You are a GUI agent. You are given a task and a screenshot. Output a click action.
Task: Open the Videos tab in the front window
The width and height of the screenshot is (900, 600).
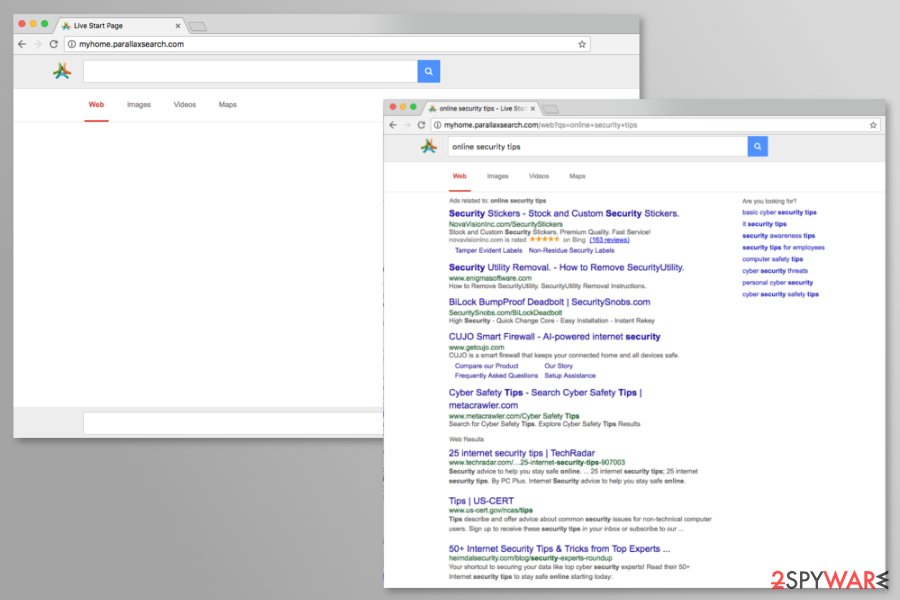pyautogui.click(x=539, y=176)
